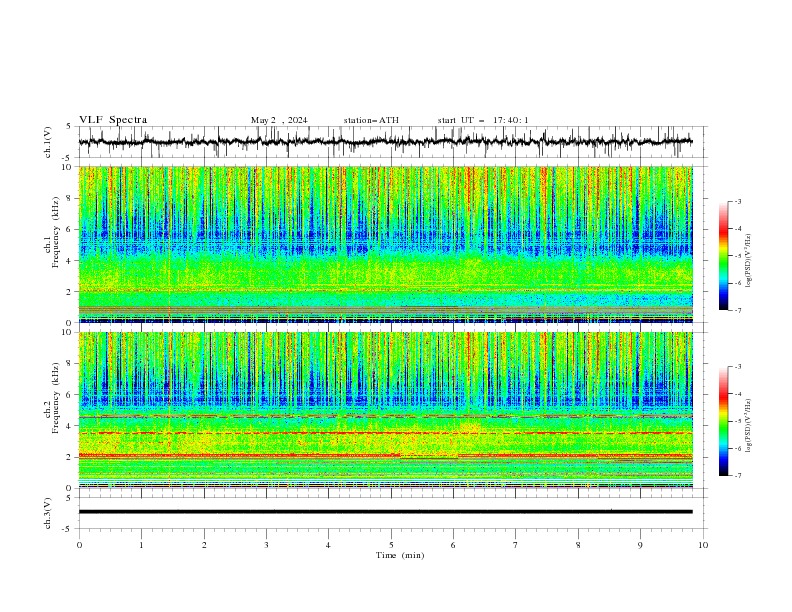This screenshot has height=612, width=792.
Task: Click the ch.1 voltage waveform trace
Action: [x=385, y=142]
